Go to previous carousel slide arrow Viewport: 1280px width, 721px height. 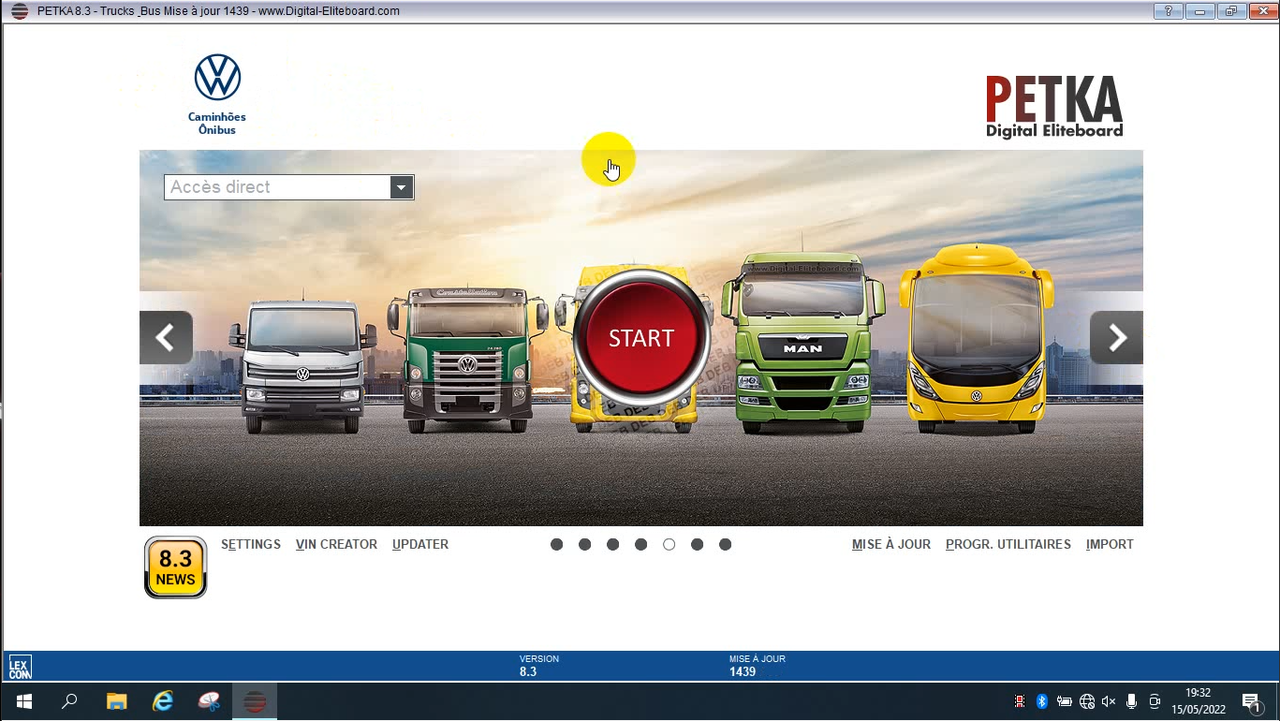click(x=166, y=338)
